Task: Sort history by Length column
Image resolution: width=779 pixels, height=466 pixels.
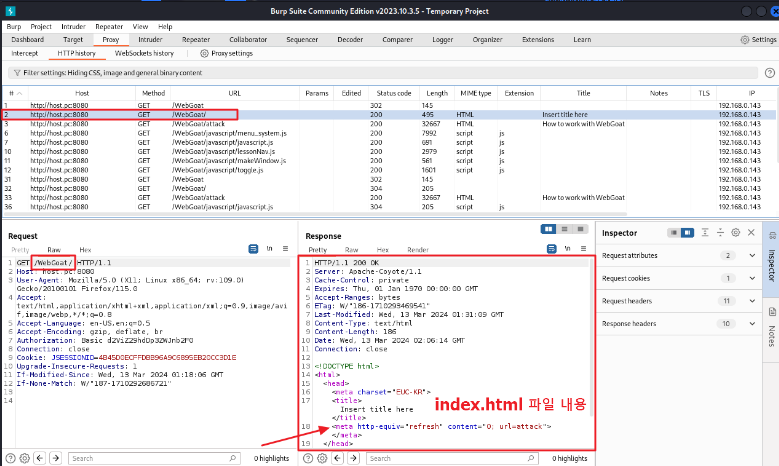Action: tap(437, 93)
